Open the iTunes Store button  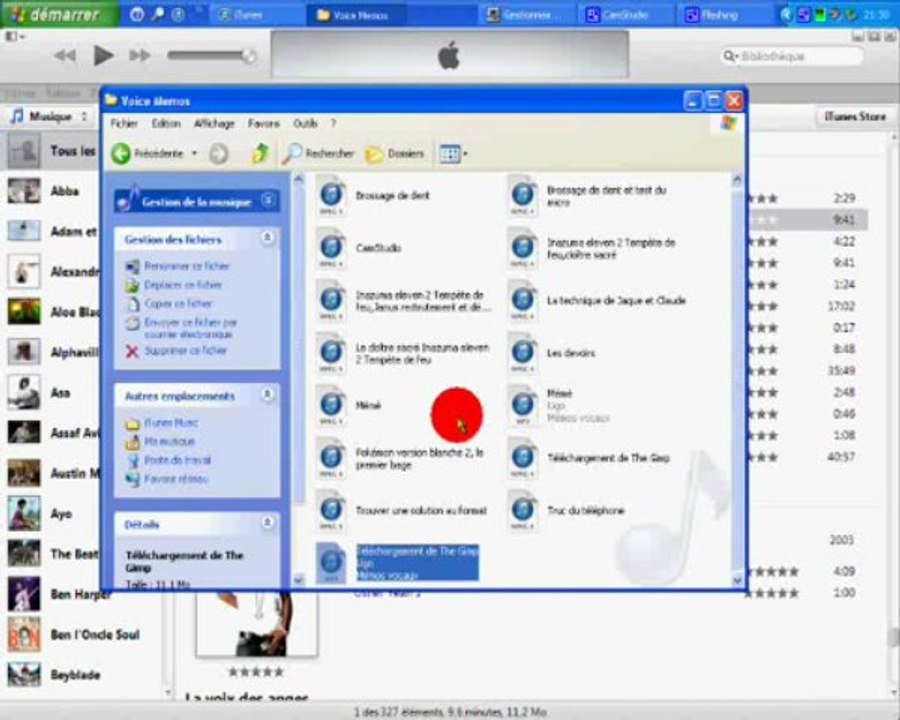click(x=855, y=117)
